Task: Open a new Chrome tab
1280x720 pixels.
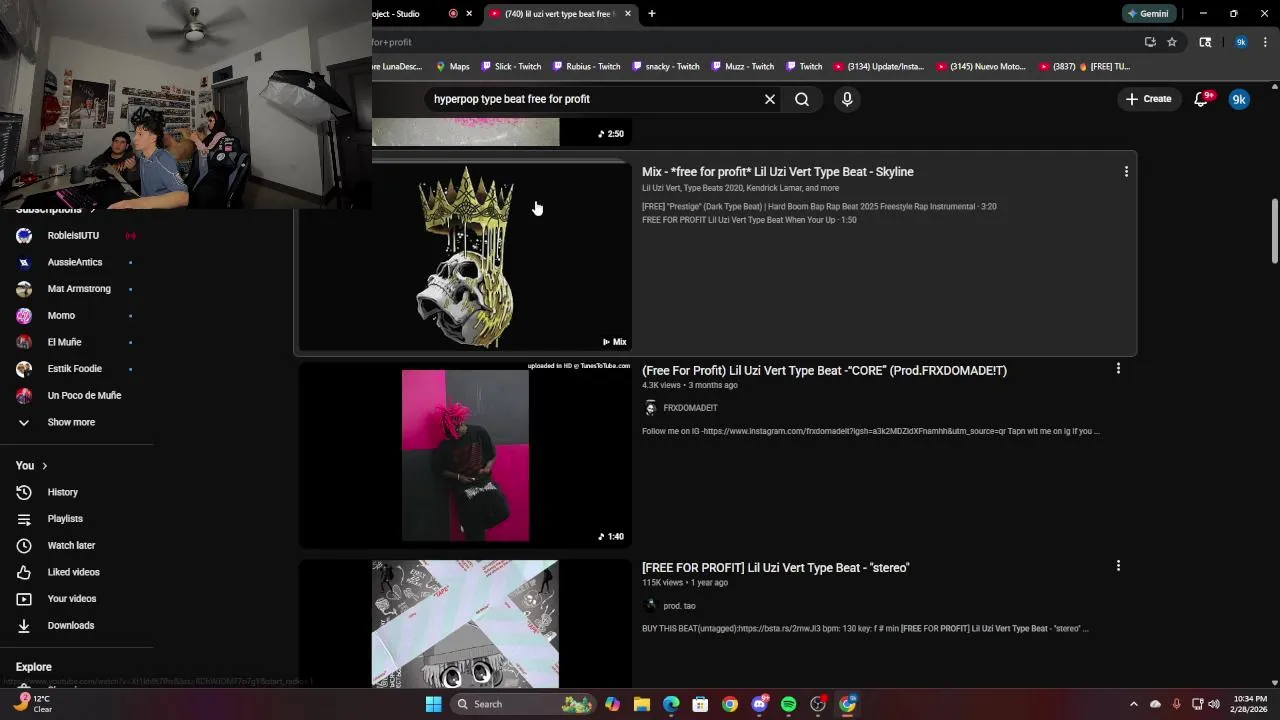Action: 652,14
